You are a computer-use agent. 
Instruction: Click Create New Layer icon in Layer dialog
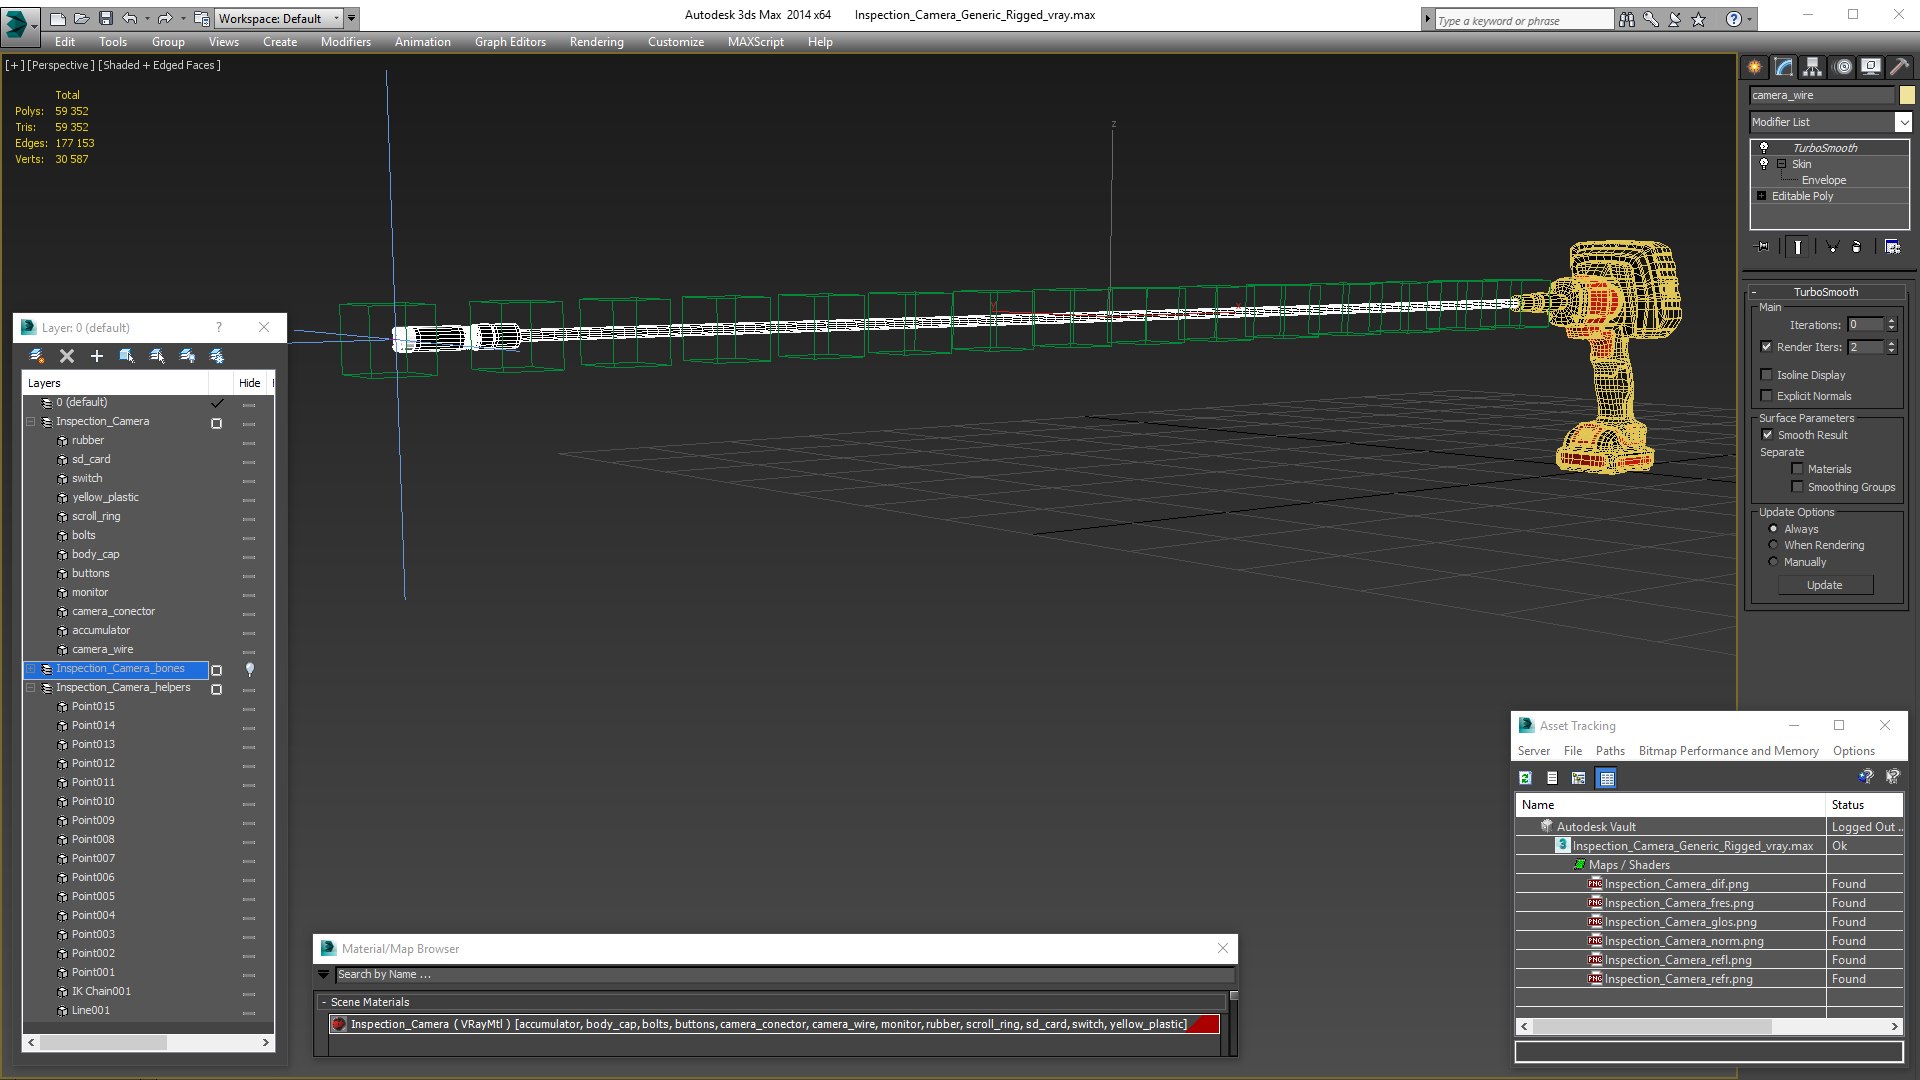click(x=37, y=356)
